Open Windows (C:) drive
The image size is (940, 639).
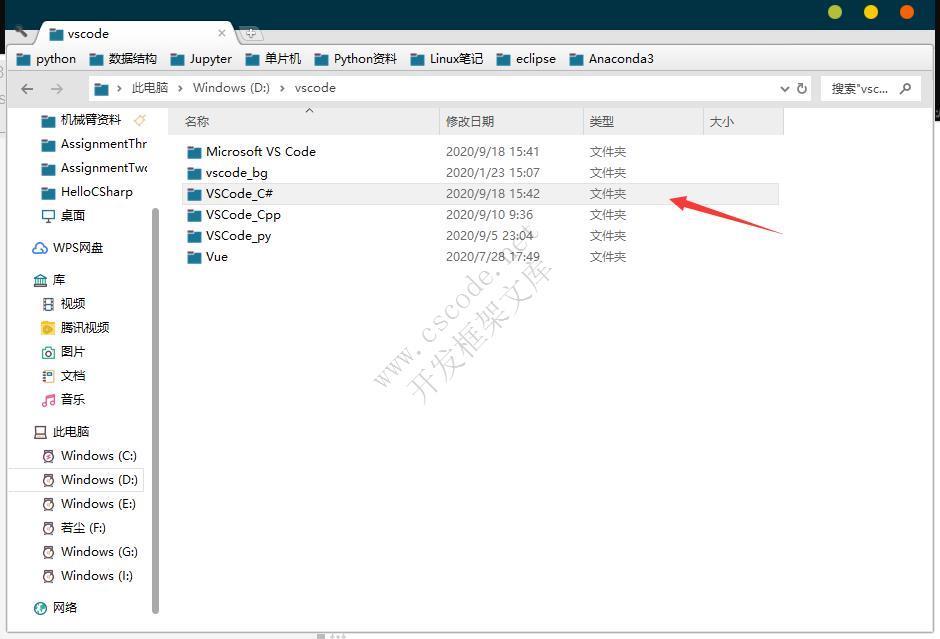(x=90, y=456)
